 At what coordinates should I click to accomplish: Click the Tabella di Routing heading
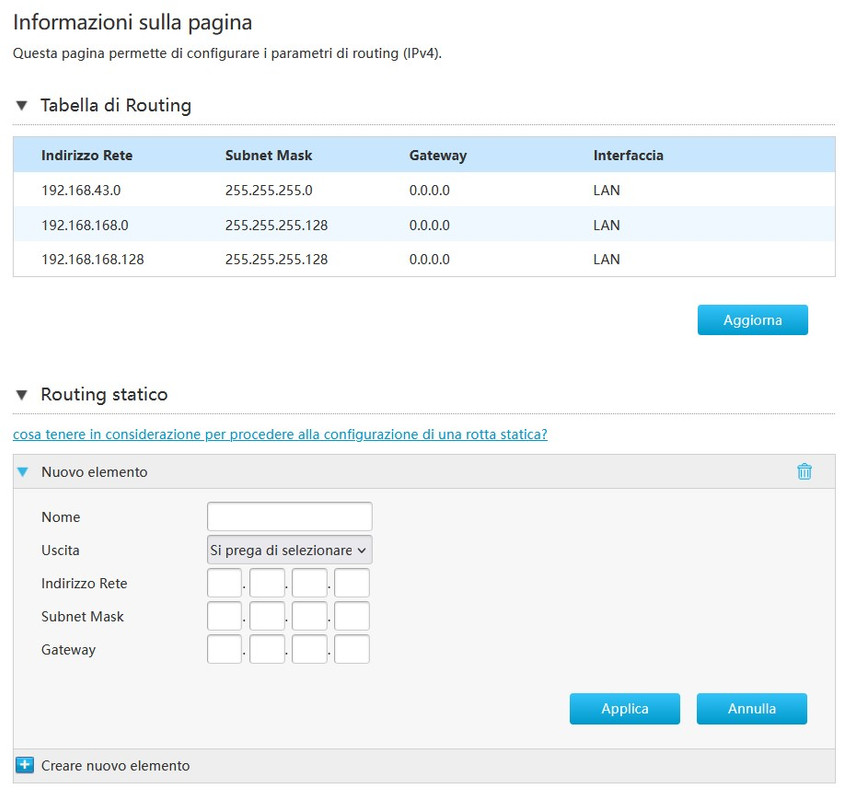click(x=116, y=106)
